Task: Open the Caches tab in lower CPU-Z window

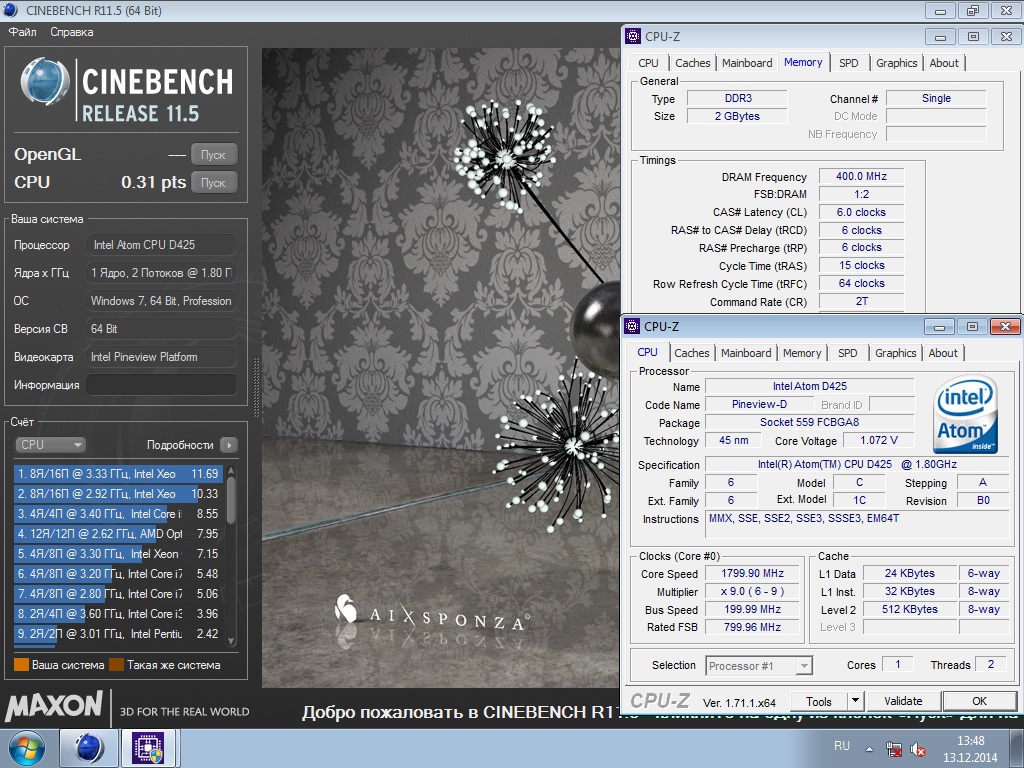Action: tap(692, 353)
